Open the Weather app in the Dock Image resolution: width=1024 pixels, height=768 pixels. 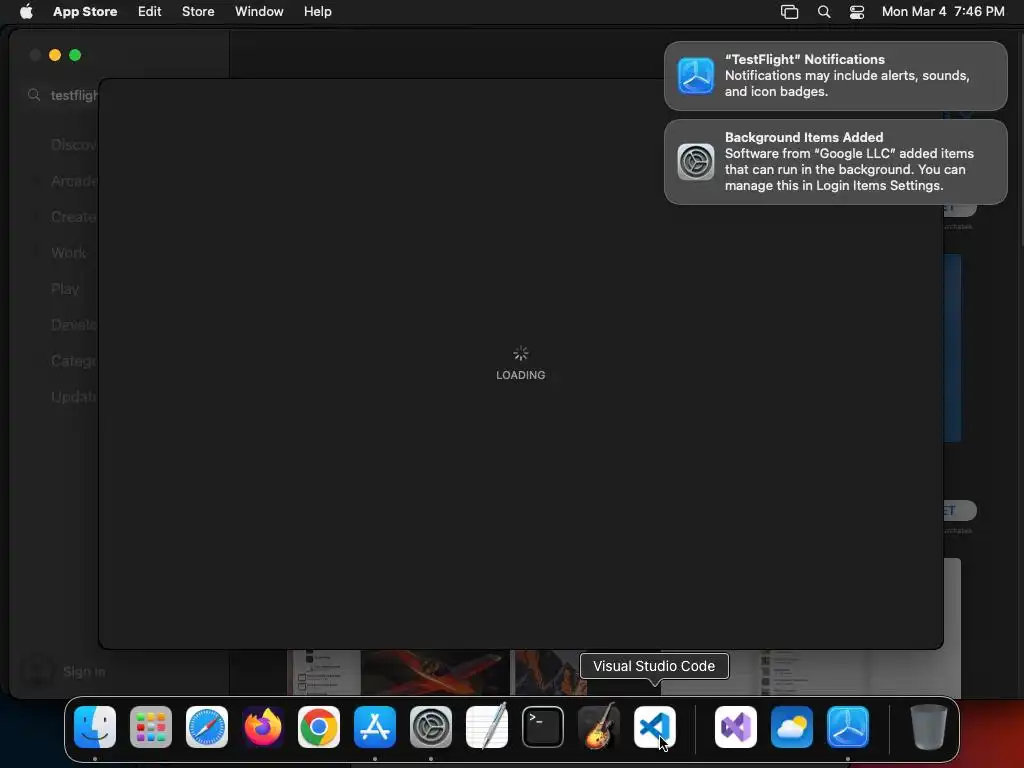coord(792,727)
